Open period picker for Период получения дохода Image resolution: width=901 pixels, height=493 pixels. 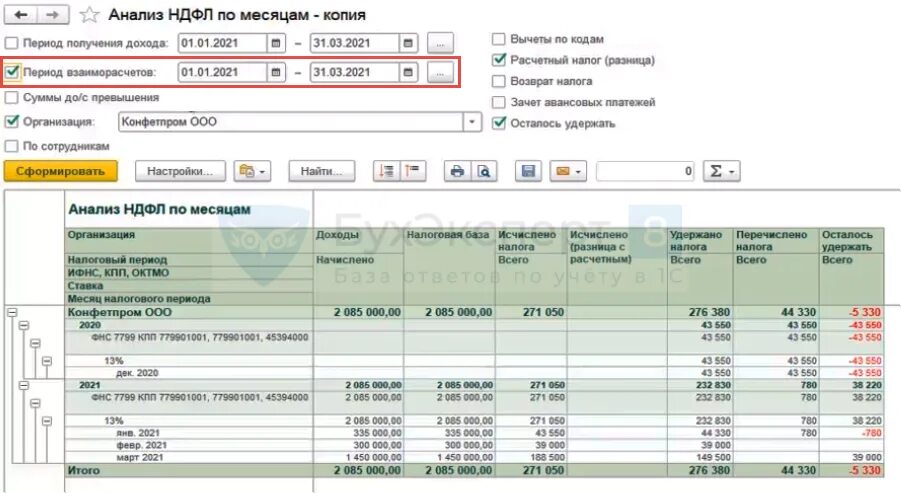point(440,43)
